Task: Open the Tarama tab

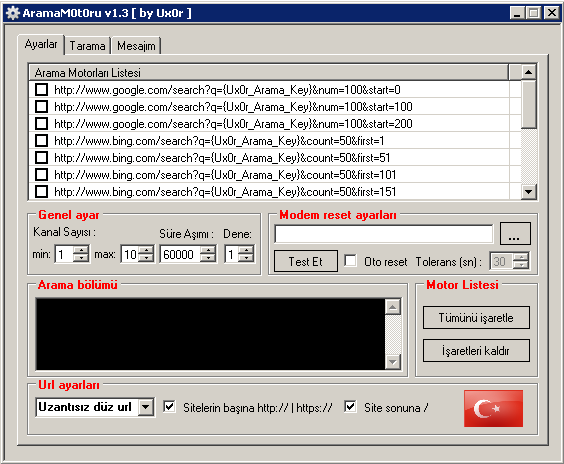Action: [87, 46]
